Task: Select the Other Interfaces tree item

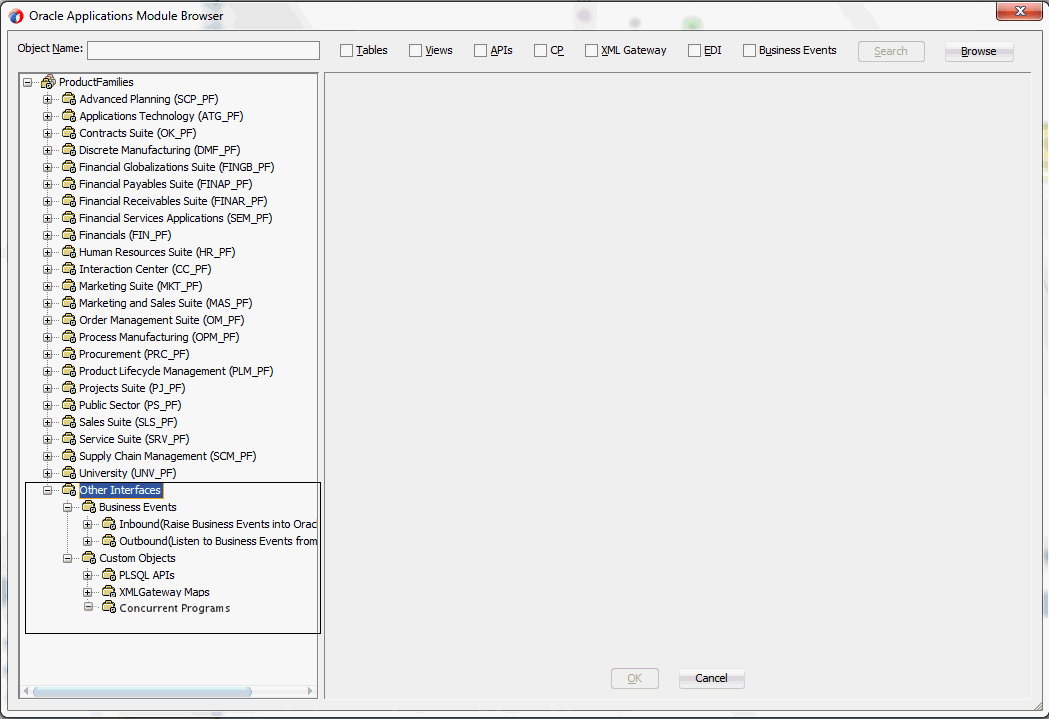Action: point(120,490)
